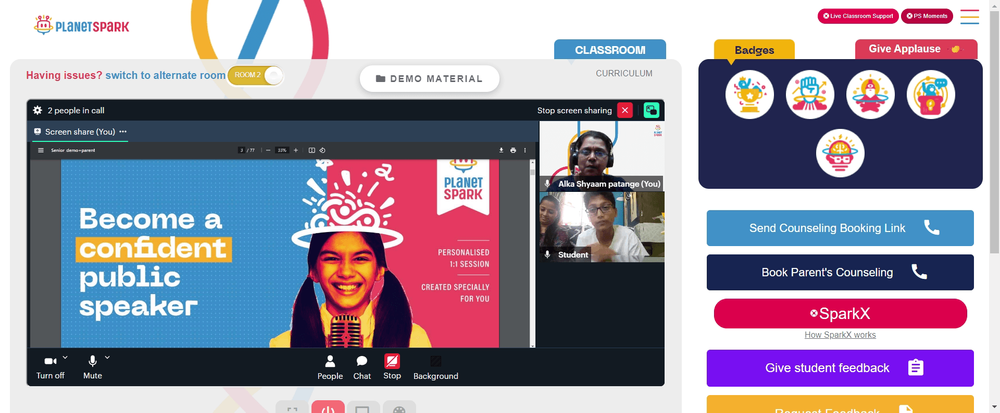Click the PDF viewer vertical scrollbar

(x=533, y=252)
